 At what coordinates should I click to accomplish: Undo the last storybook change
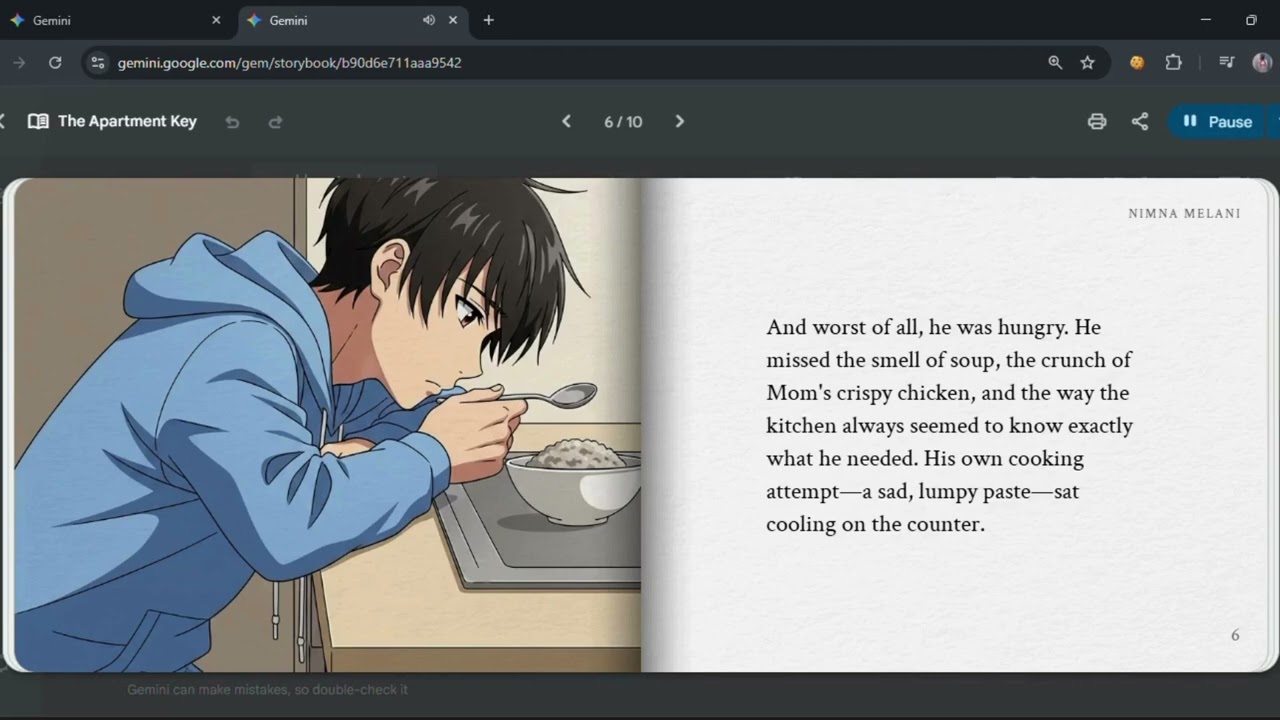pyautogui.click(x=232, y=122)
